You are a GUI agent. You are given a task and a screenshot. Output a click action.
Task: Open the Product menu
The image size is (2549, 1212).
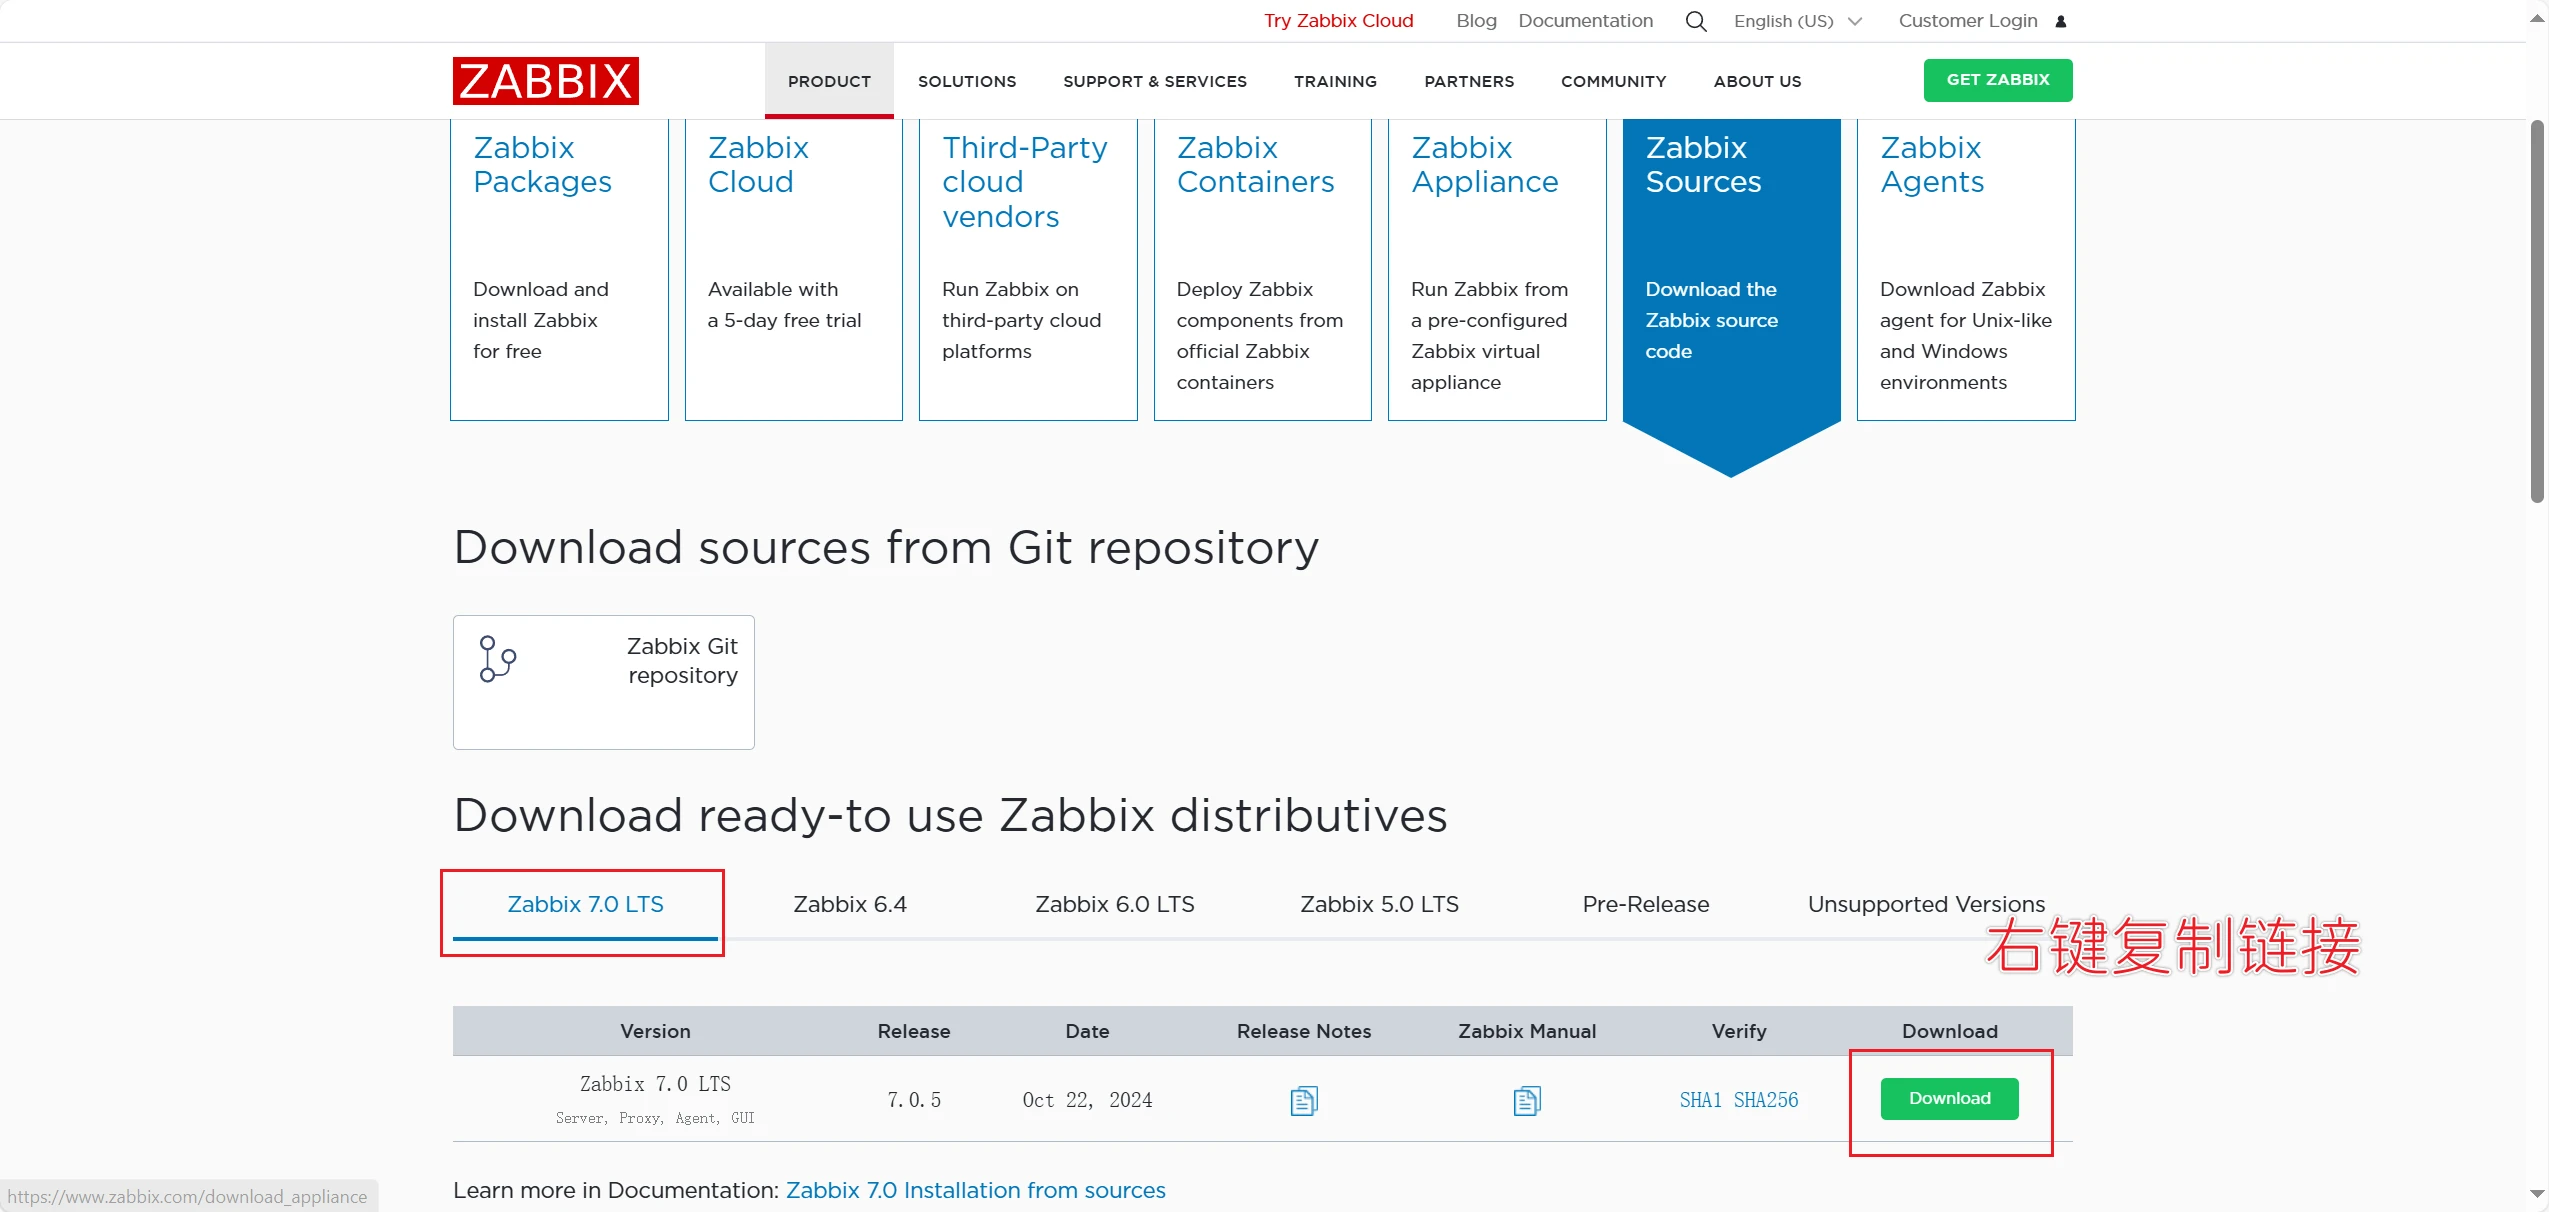coord(829,81)
